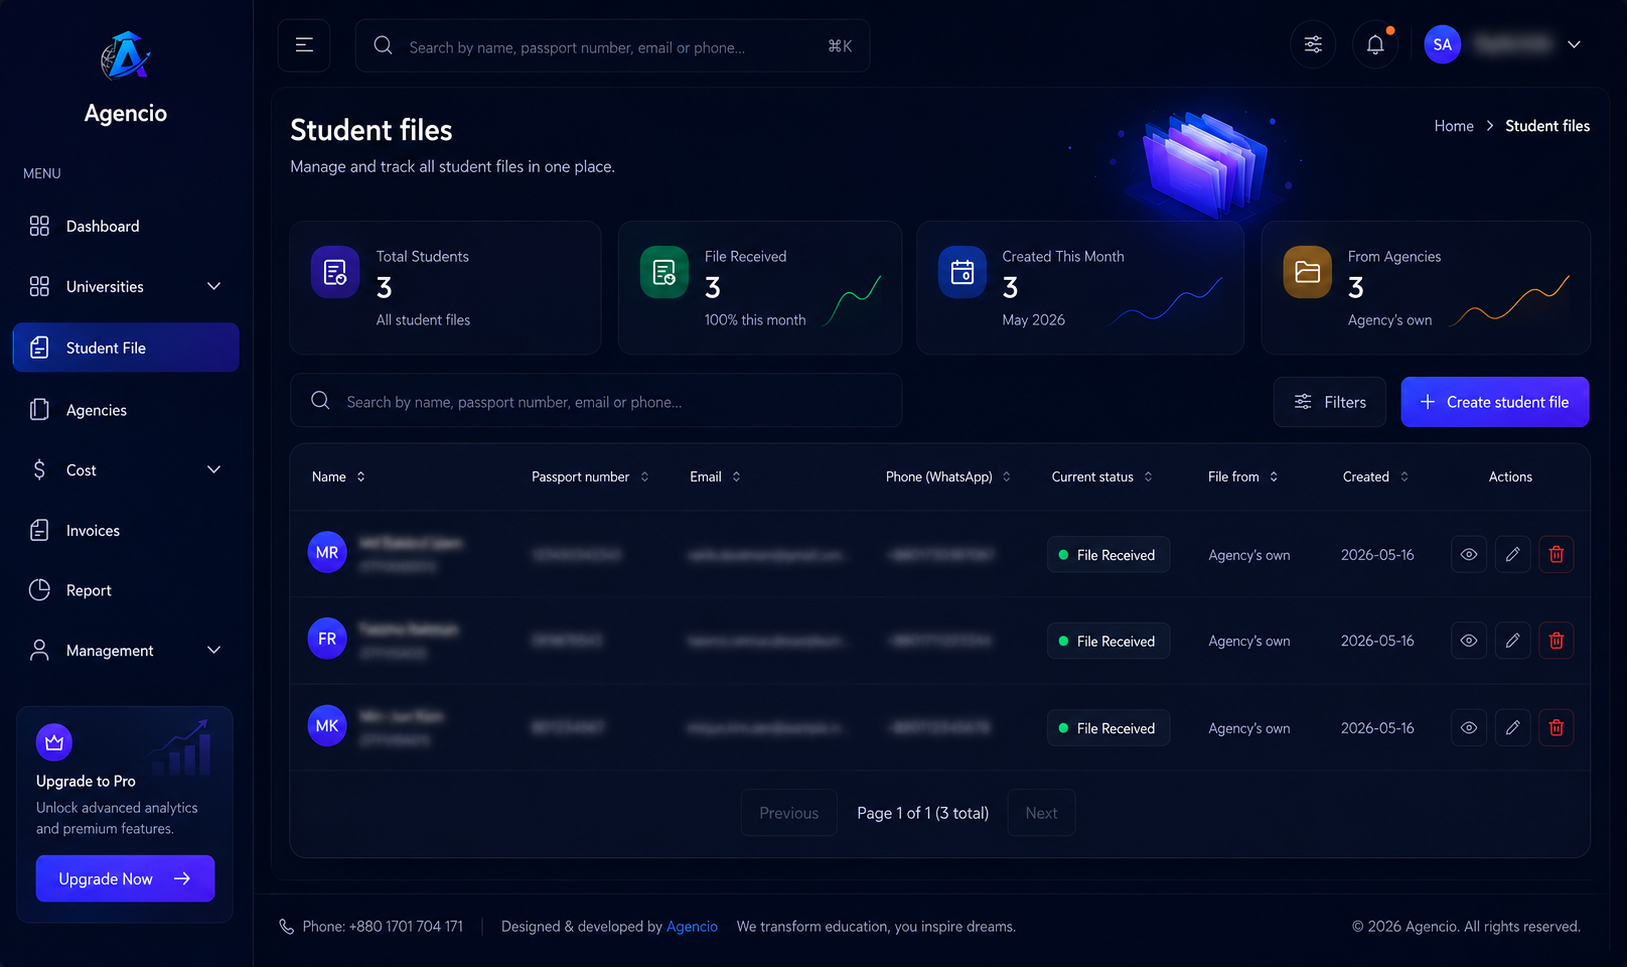Image resolution: width=1627 pixels, height=967 pixels.
Task: Edit the MK student row
Action: pyautogui.click(x=1512, y=727)
